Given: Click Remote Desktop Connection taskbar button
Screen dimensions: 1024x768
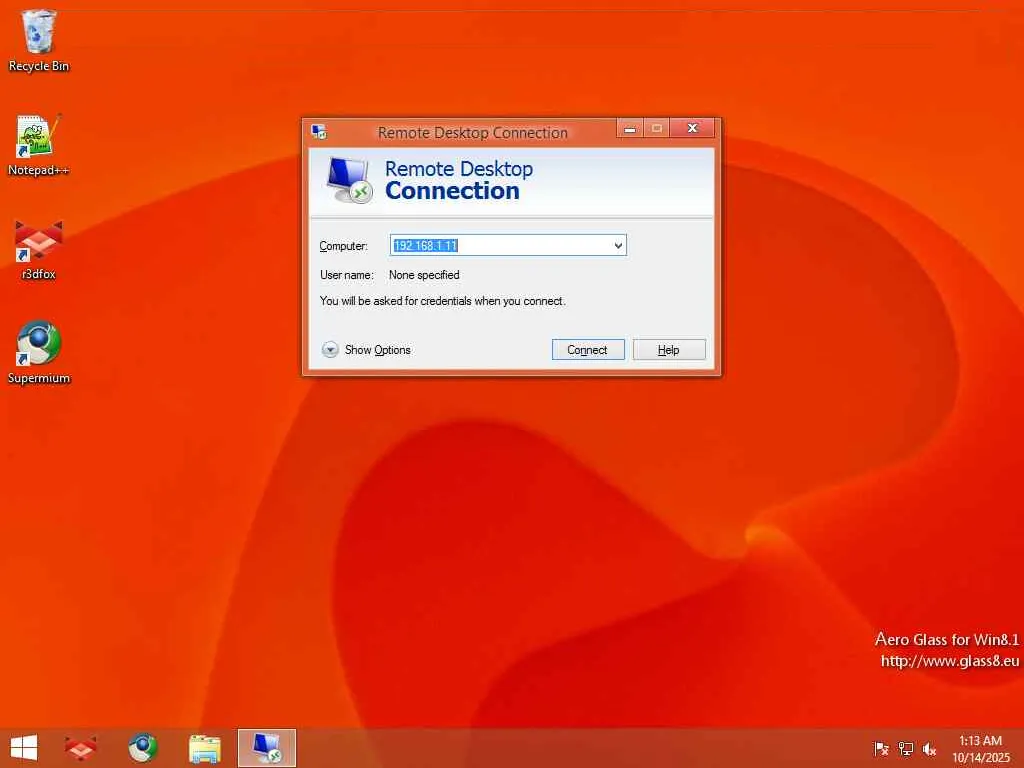Looking at the screenshot, I should click(x=266, y=748).
